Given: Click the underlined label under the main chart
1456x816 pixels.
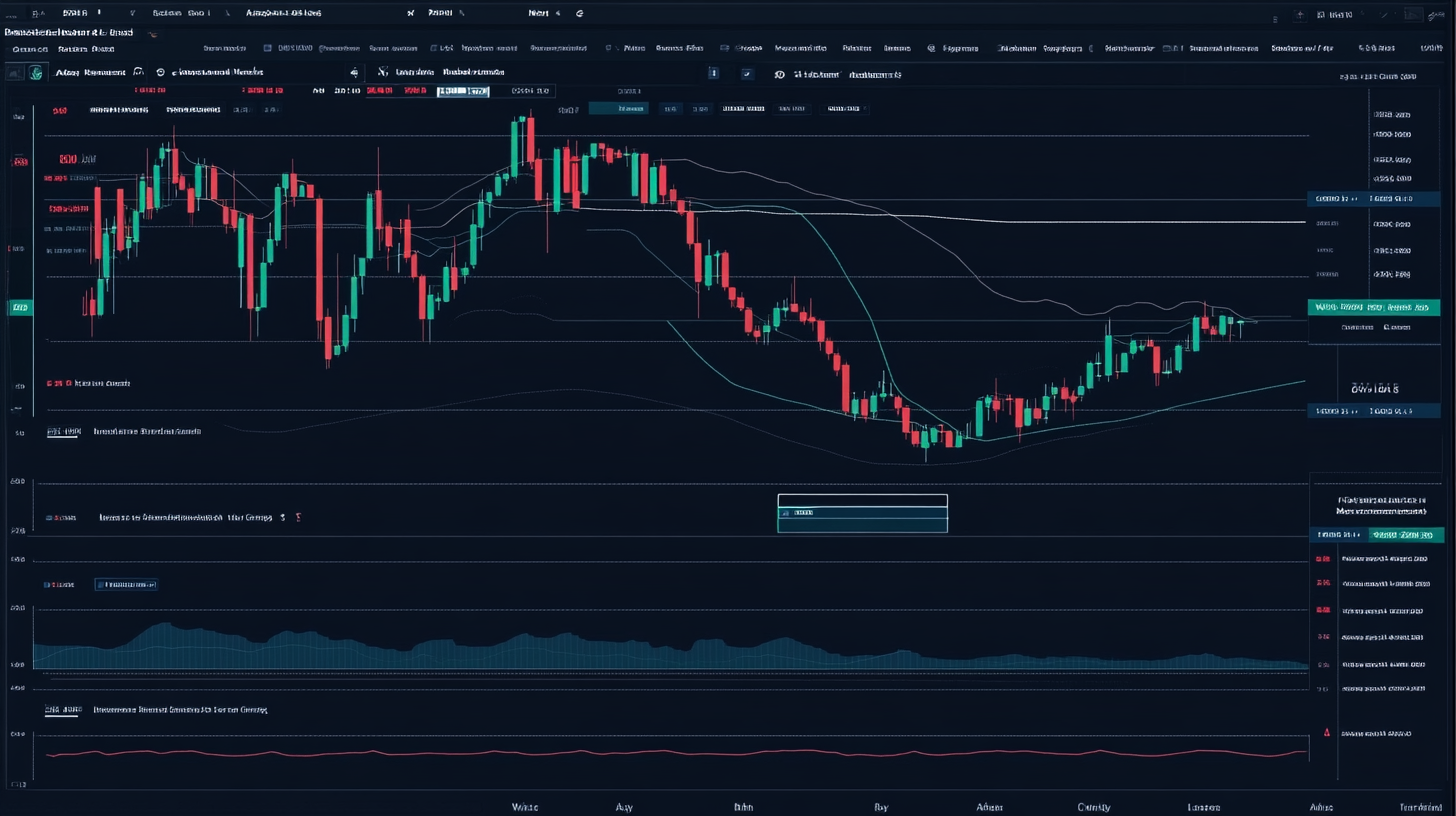Looking at the screenshot, I should pyautogui.click(x=63, y=432).
